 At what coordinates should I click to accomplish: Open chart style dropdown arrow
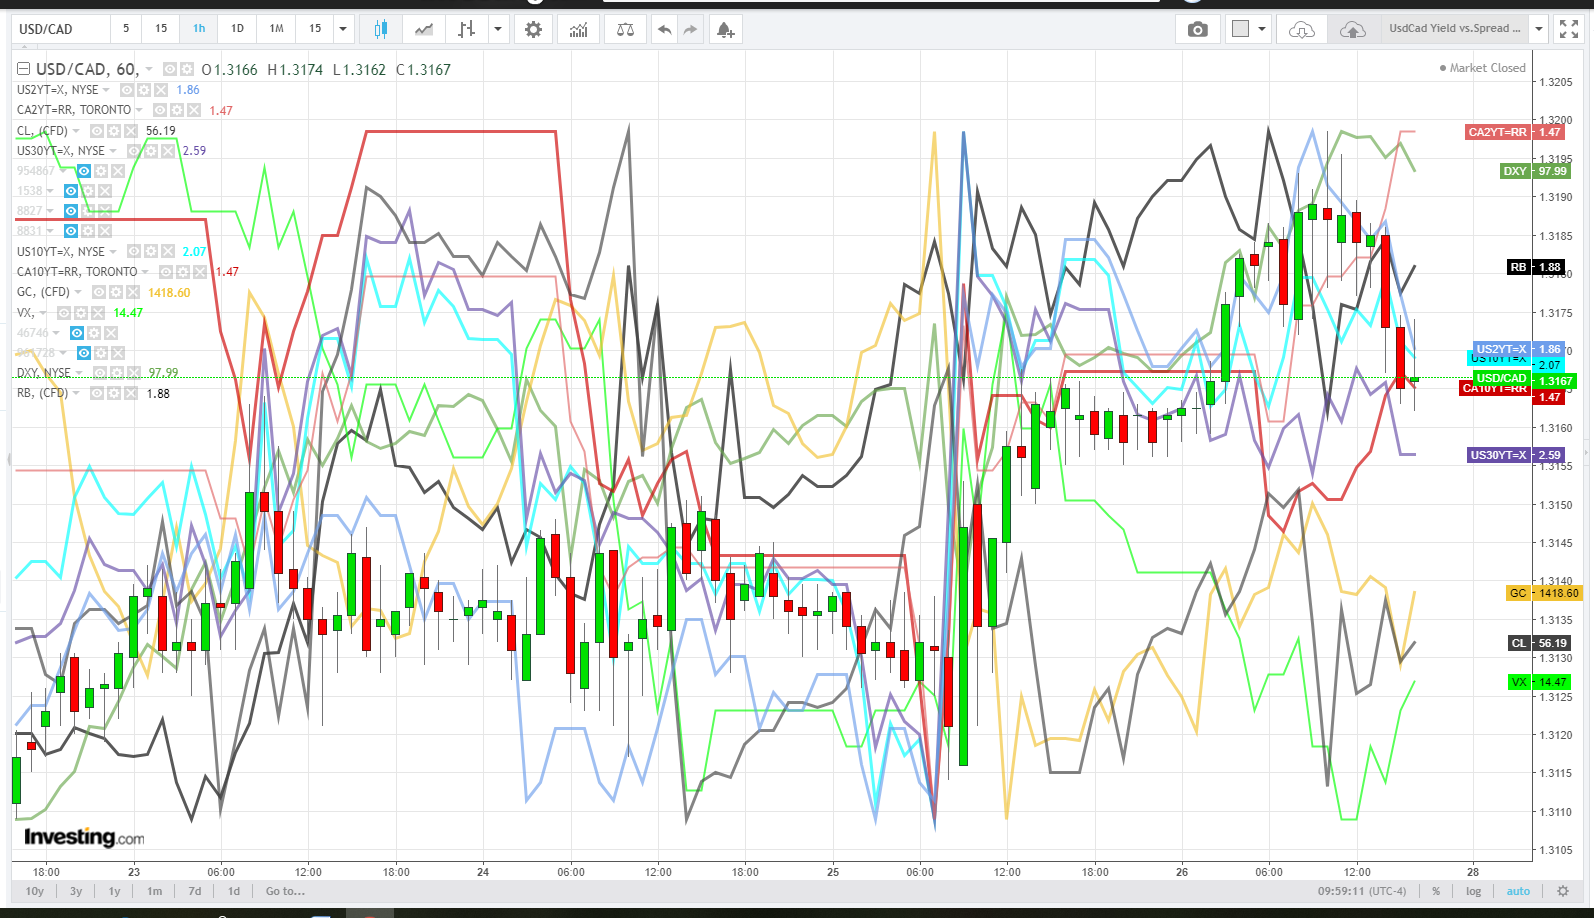coord(497,29)
